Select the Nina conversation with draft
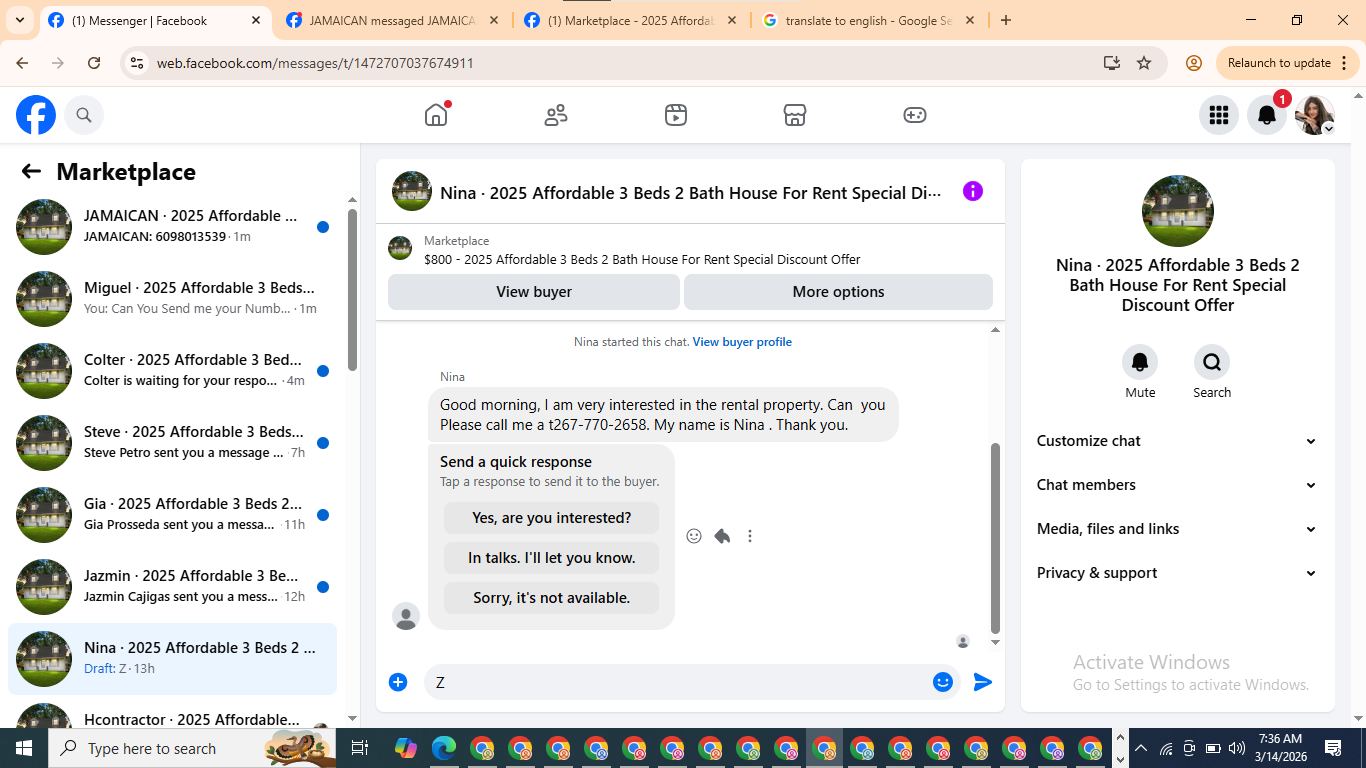Screen dimensions: 1366x768 (x=172, y=659)
